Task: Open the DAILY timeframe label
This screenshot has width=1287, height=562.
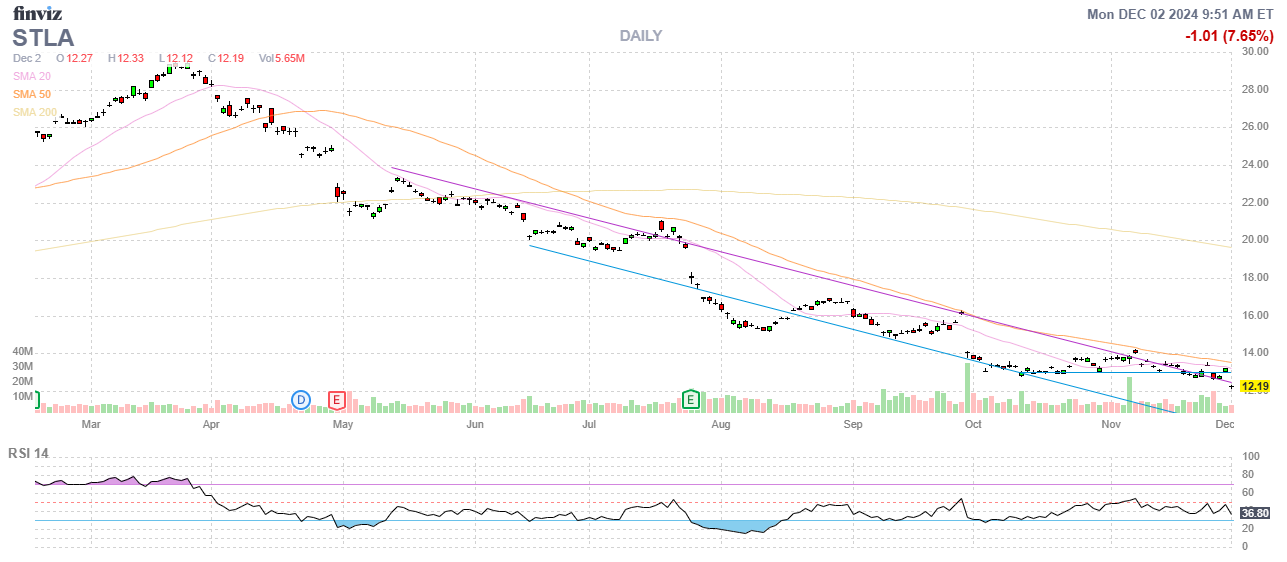Action: click(x=640, y=36)
